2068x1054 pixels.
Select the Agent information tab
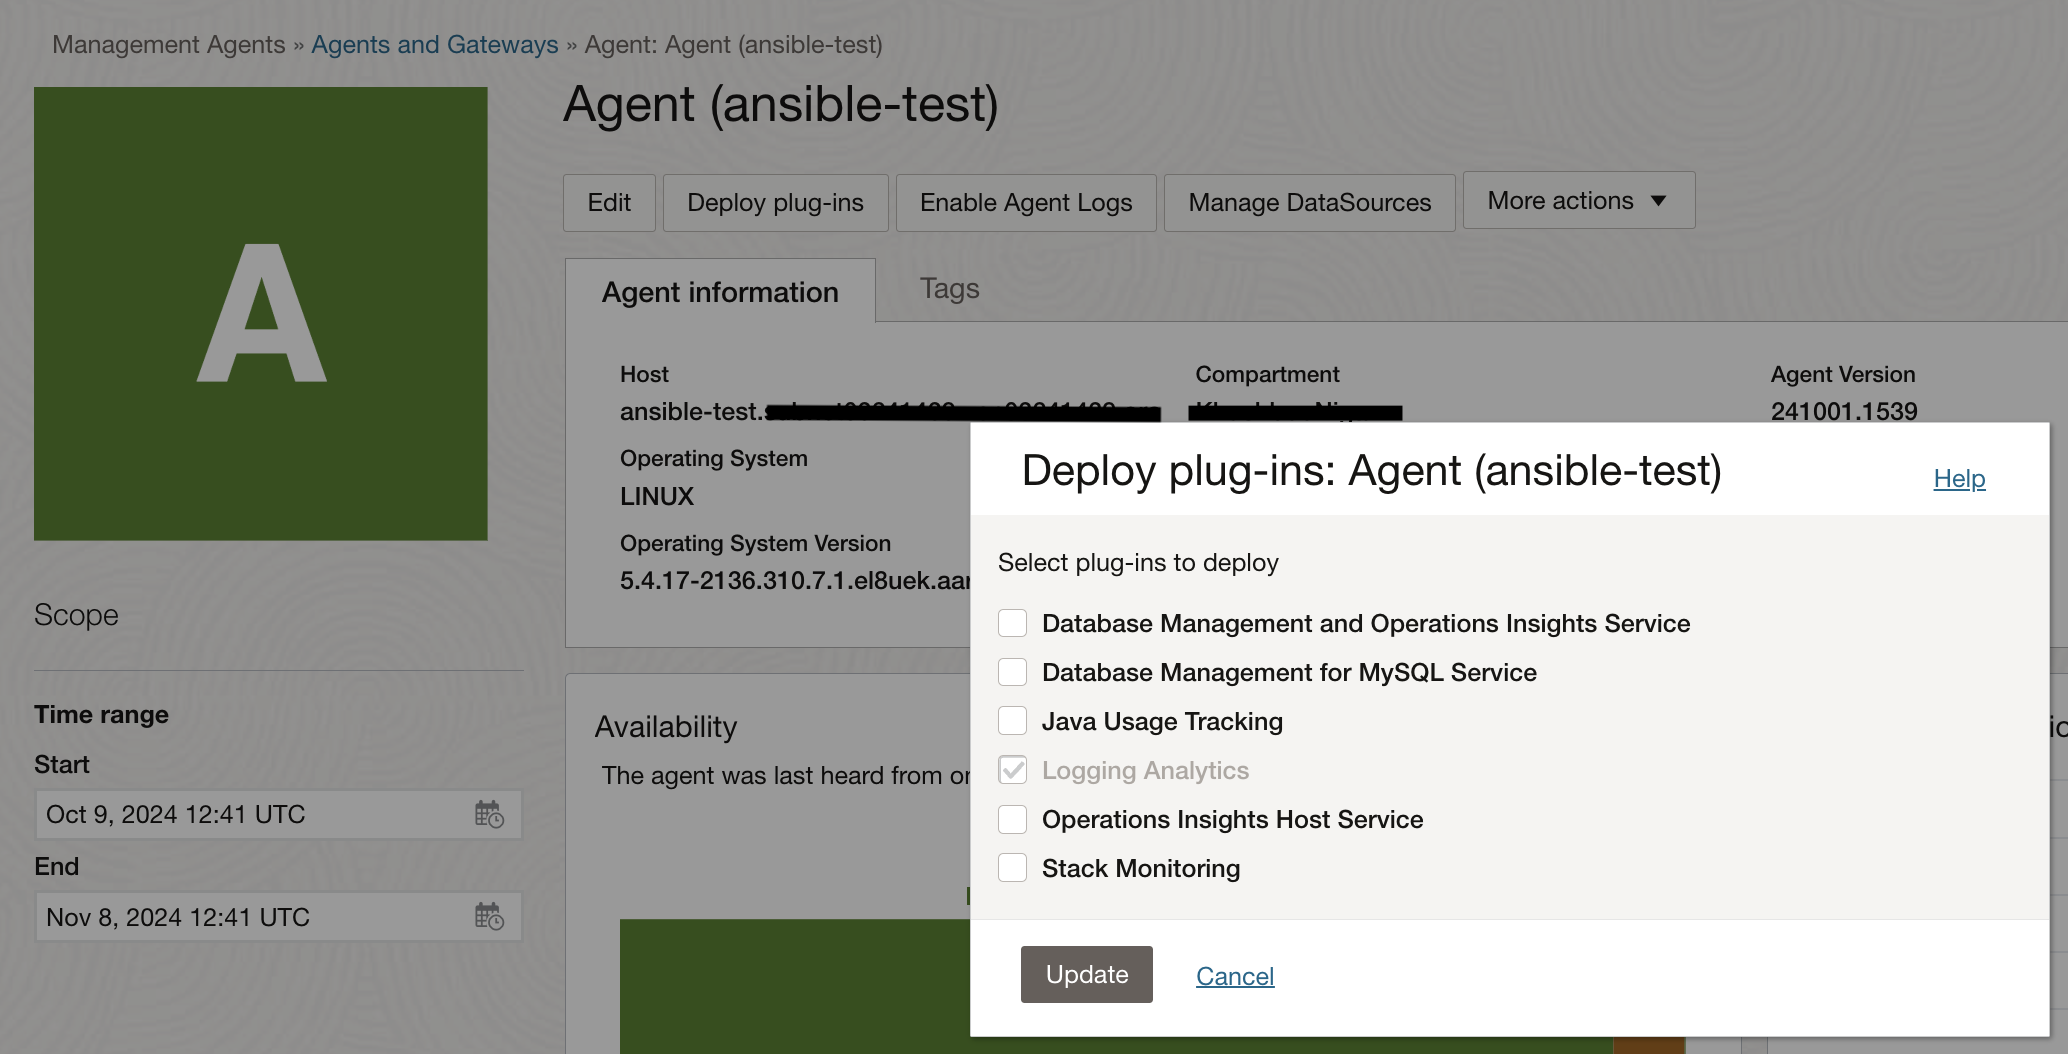click(720, 292)
